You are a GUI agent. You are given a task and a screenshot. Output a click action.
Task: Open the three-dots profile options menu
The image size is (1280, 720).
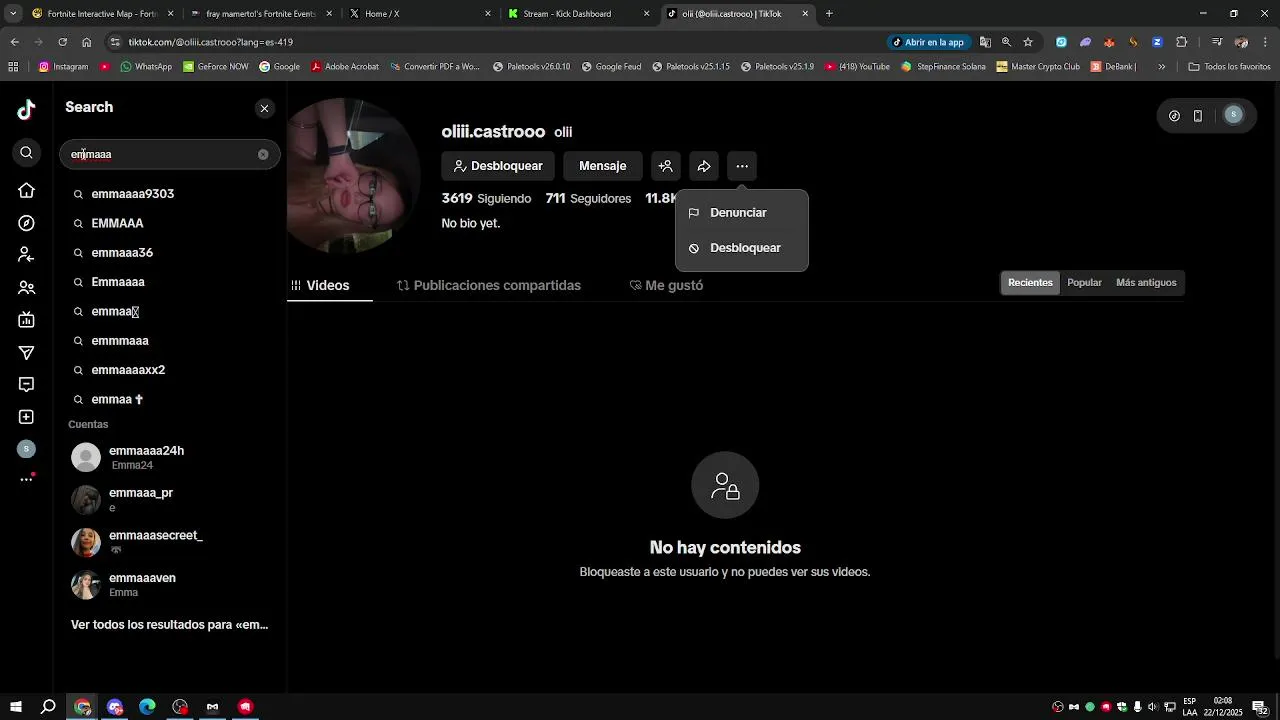[x=742, y=166]
